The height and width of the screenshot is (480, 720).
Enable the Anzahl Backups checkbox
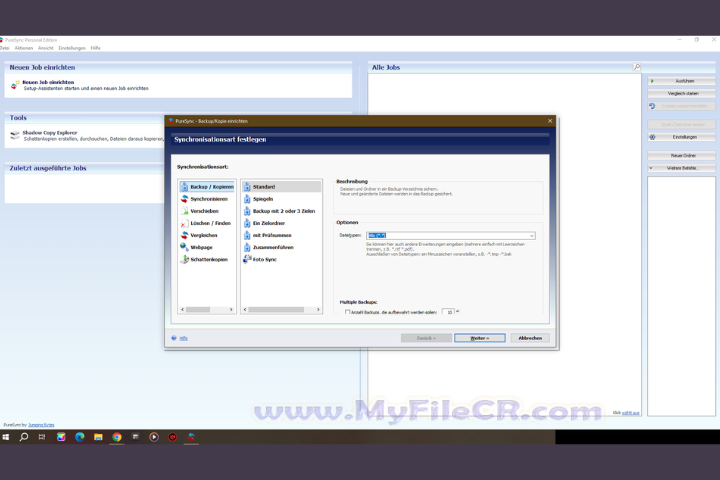348,312
